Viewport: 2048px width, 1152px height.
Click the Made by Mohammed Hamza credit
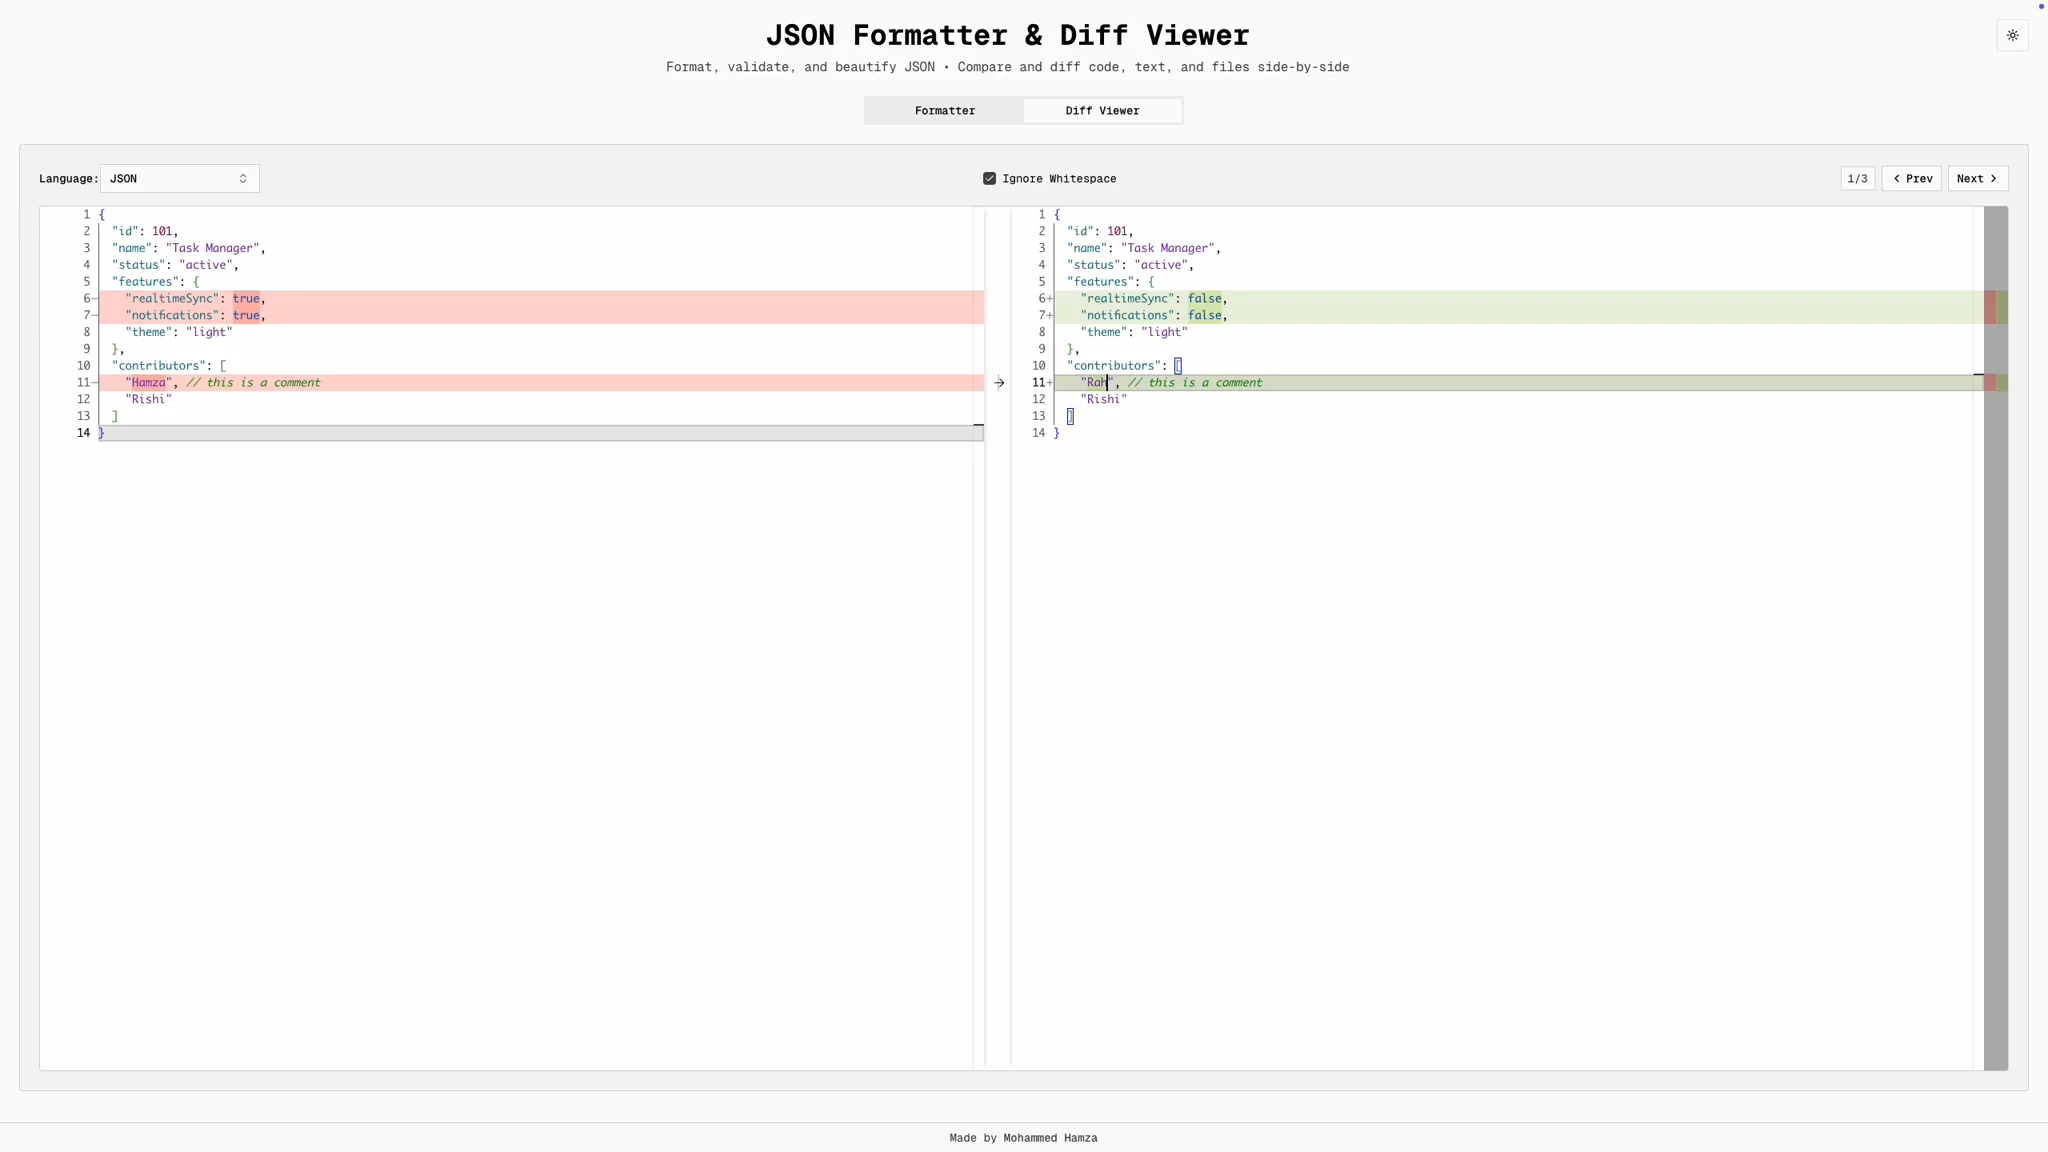tap(1023, 1137)
